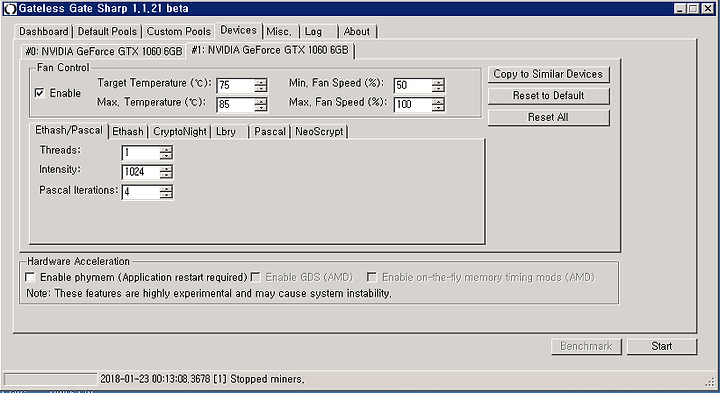
Task: Click the experimental features note text
Action: point(209,293)
